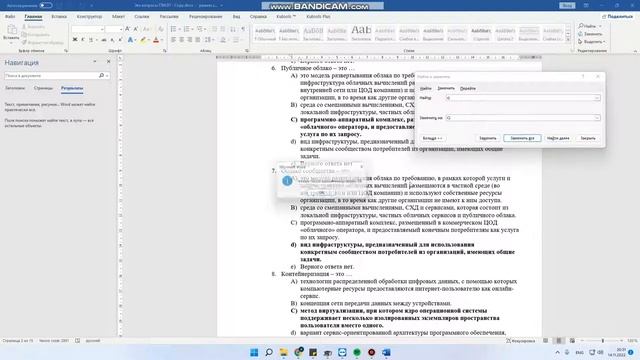Create a numbered list

187,29
